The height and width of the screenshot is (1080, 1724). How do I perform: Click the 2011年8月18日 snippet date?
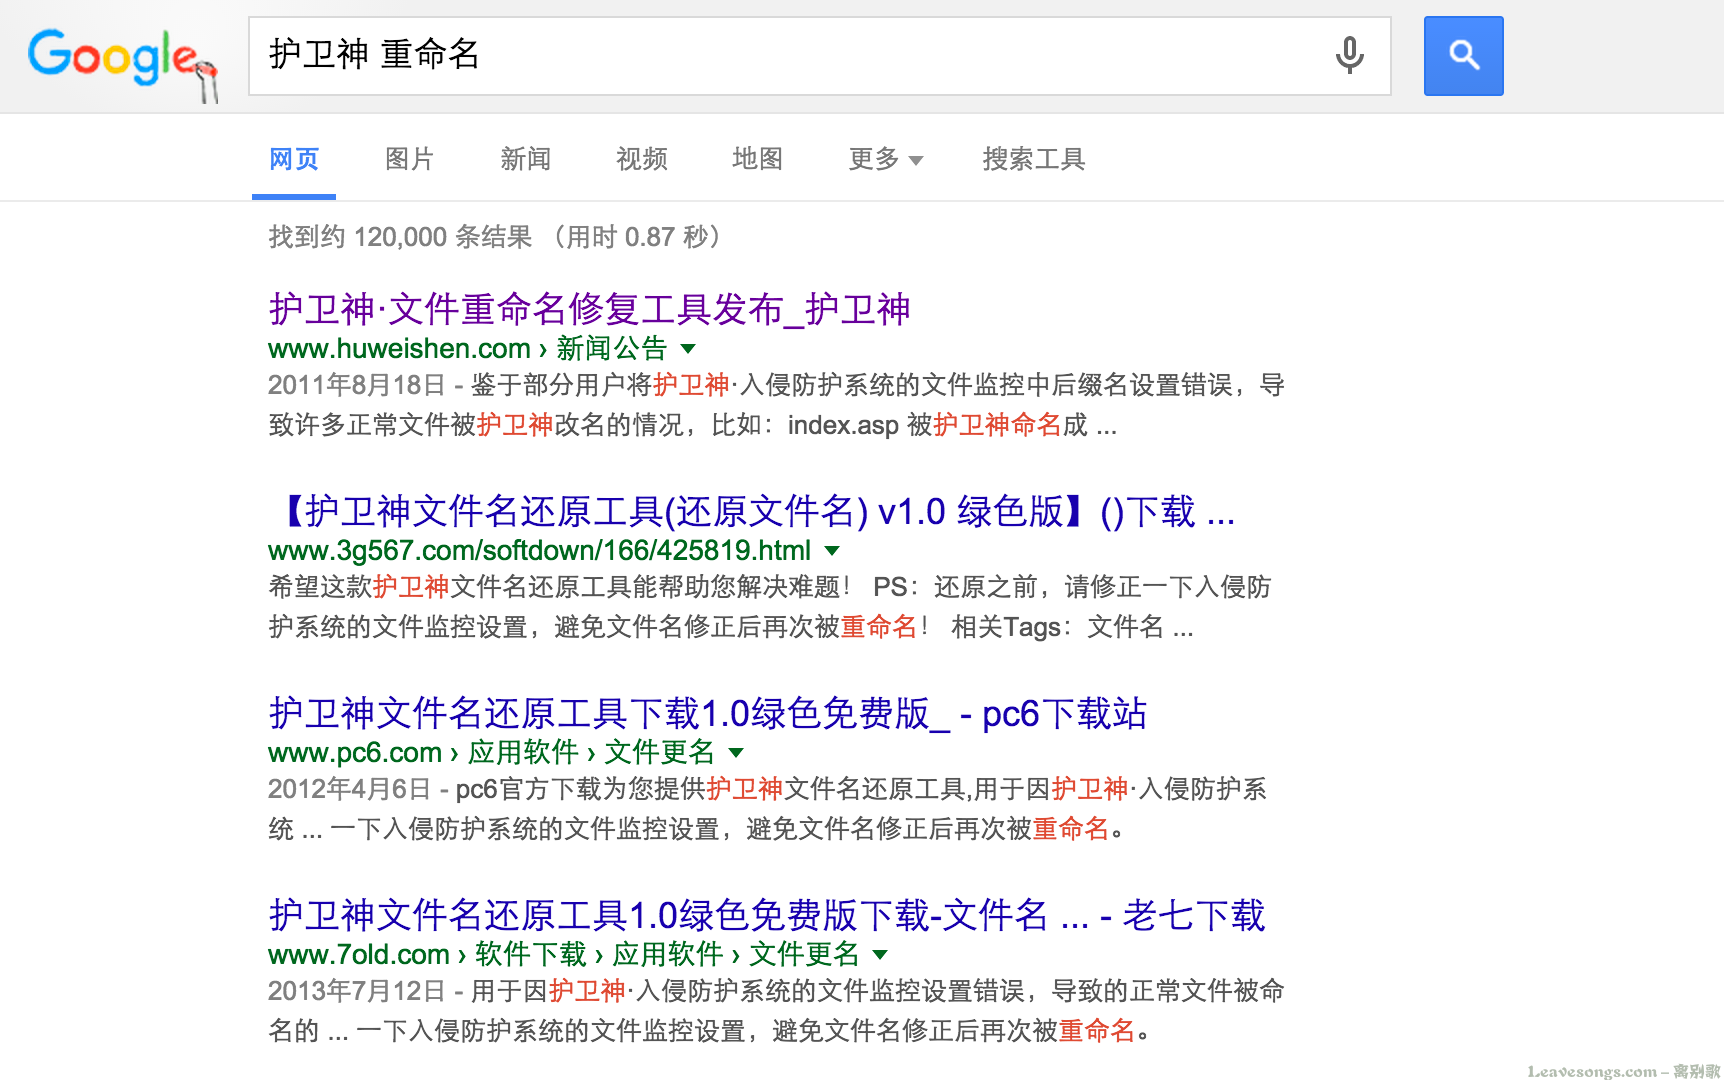(356, 385)
